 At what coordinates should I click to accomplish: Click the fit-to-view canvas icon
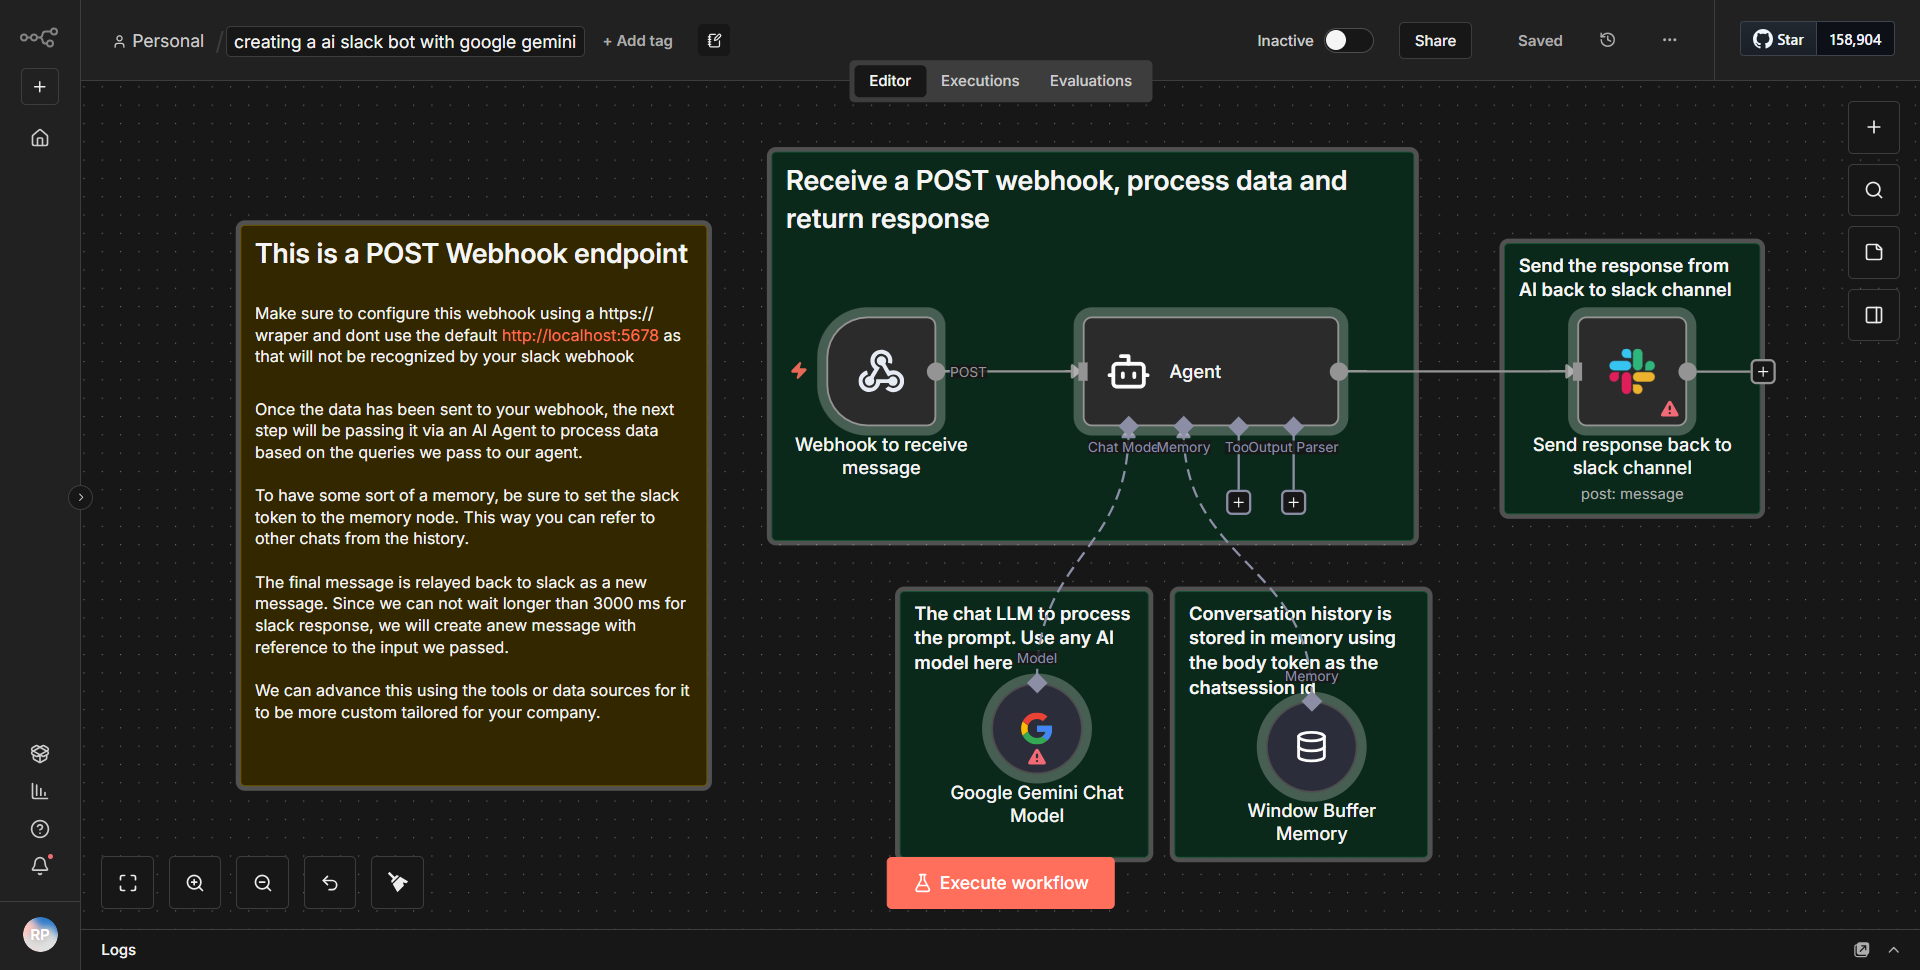click(x=128, y=883)
